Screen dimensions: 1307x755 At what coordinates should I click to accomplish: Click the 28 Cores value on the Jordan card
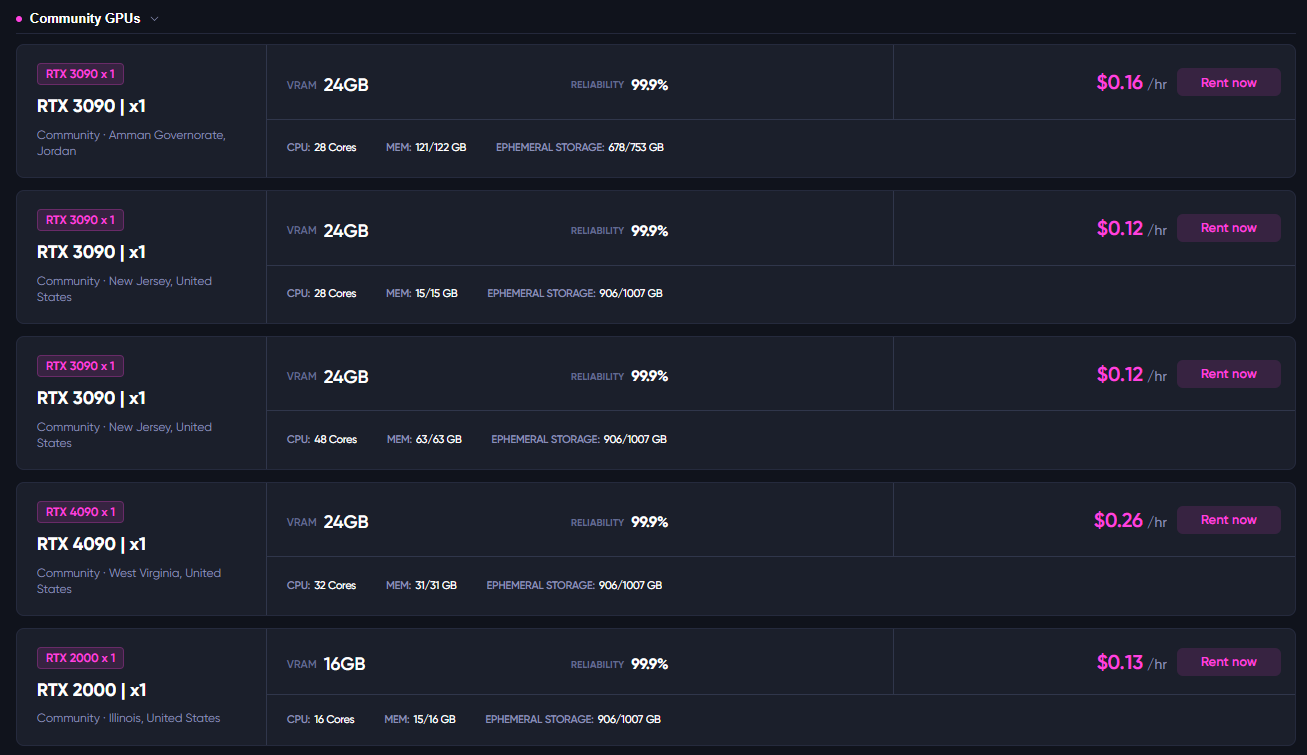tap(335, 148)
